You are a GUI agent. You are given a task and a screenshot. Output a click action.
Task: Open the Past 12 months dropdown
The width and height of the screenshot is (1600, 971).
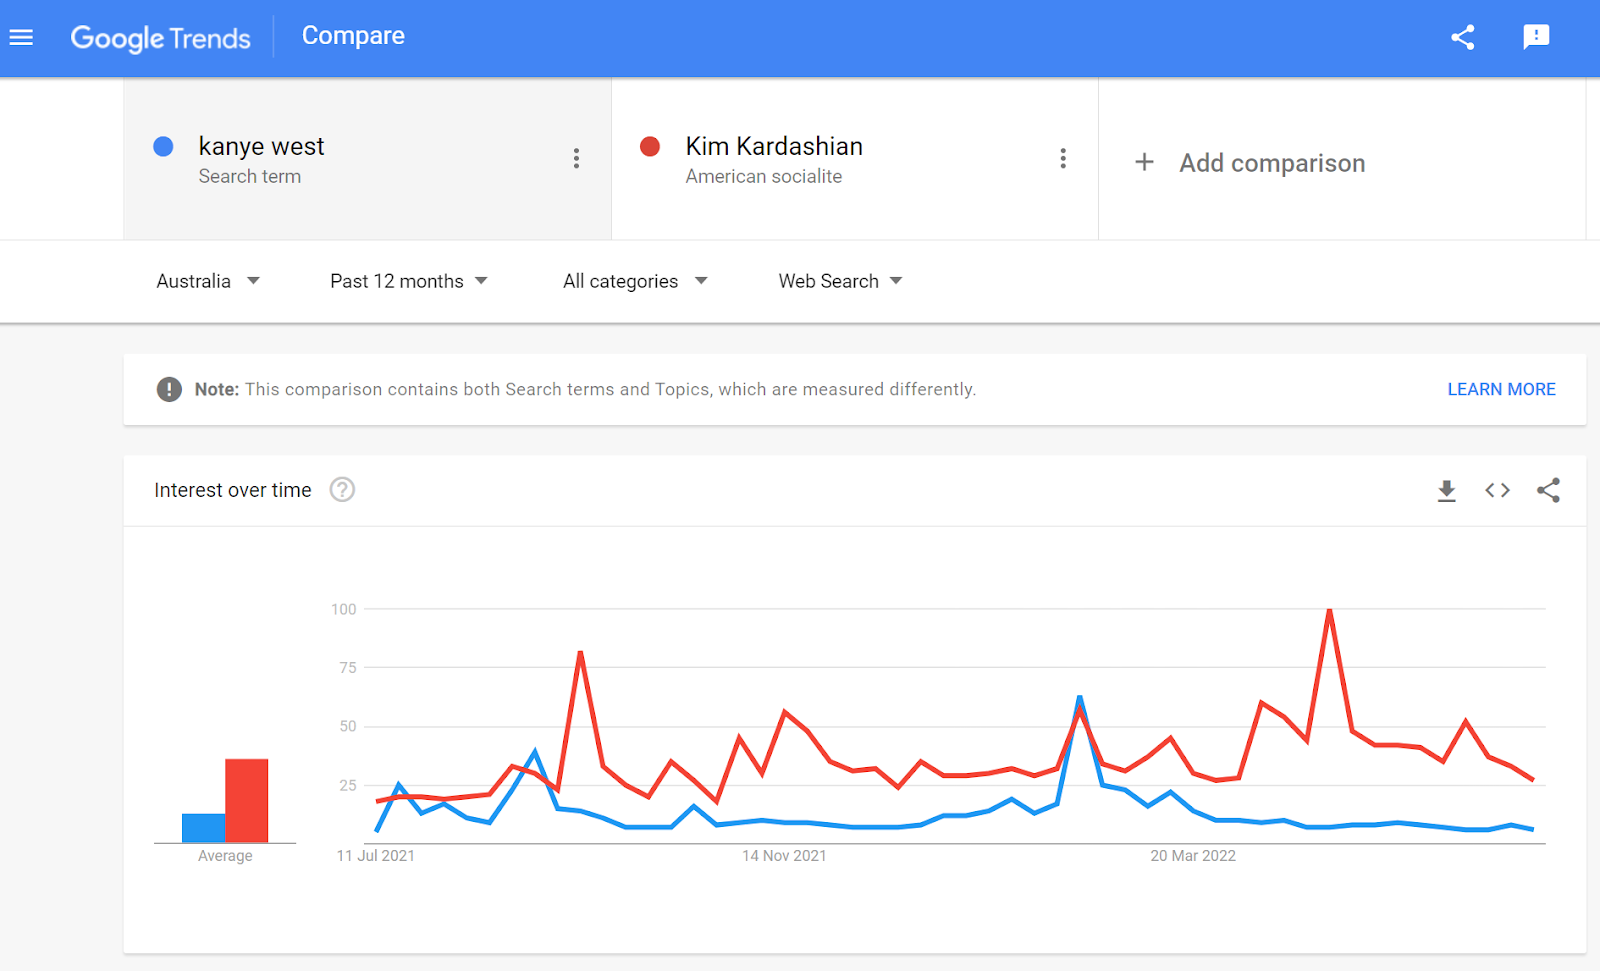coord(409,281)
